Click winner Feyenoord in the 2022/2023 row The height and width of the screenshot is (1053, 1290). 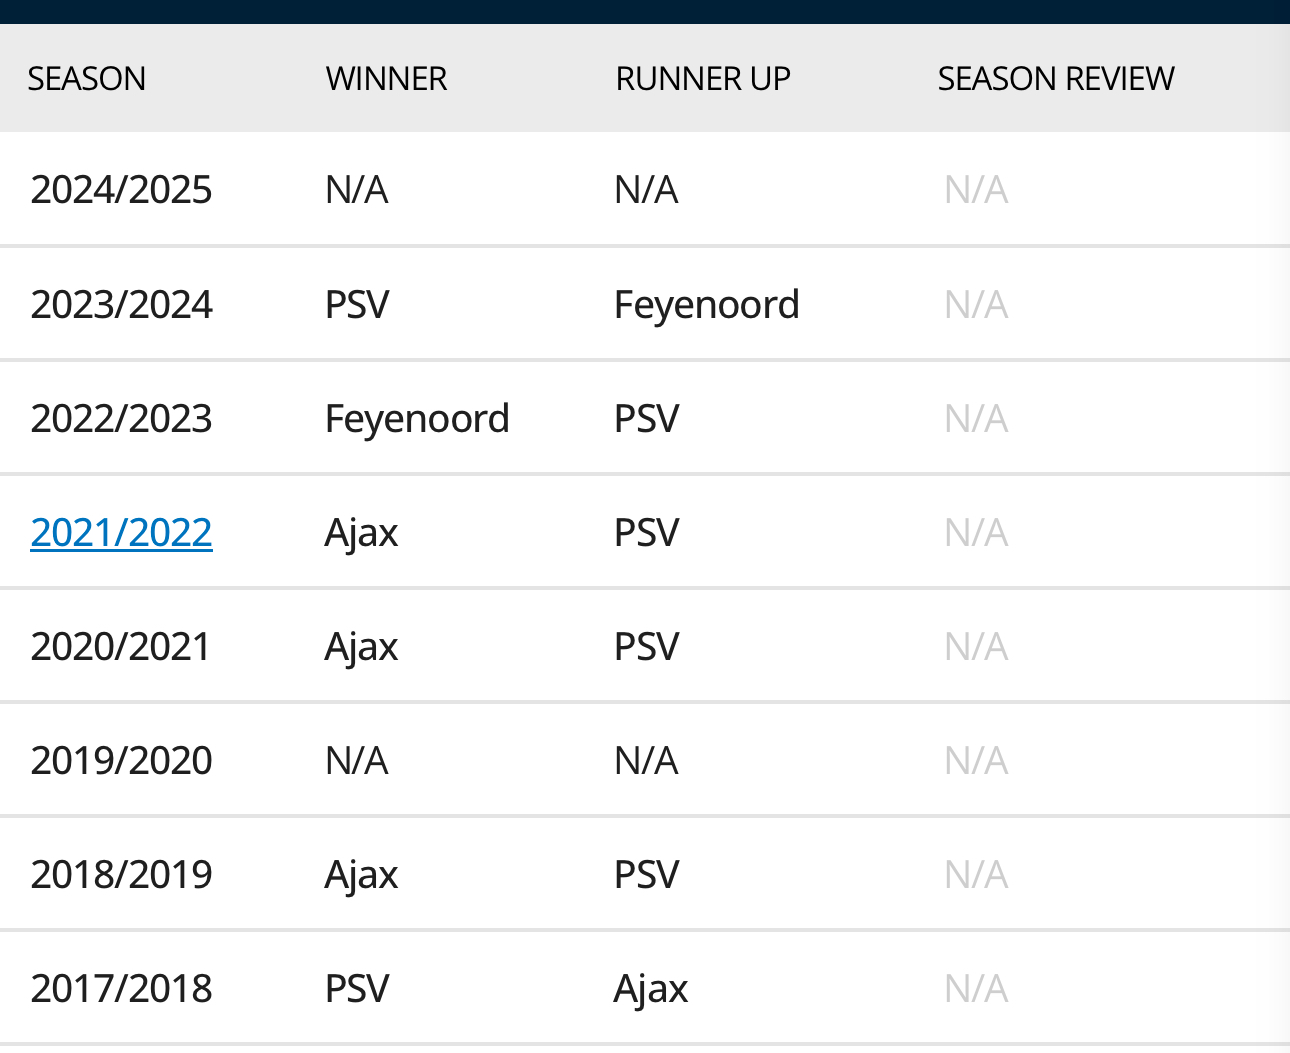pyautogui.click(x=417, y=419)
